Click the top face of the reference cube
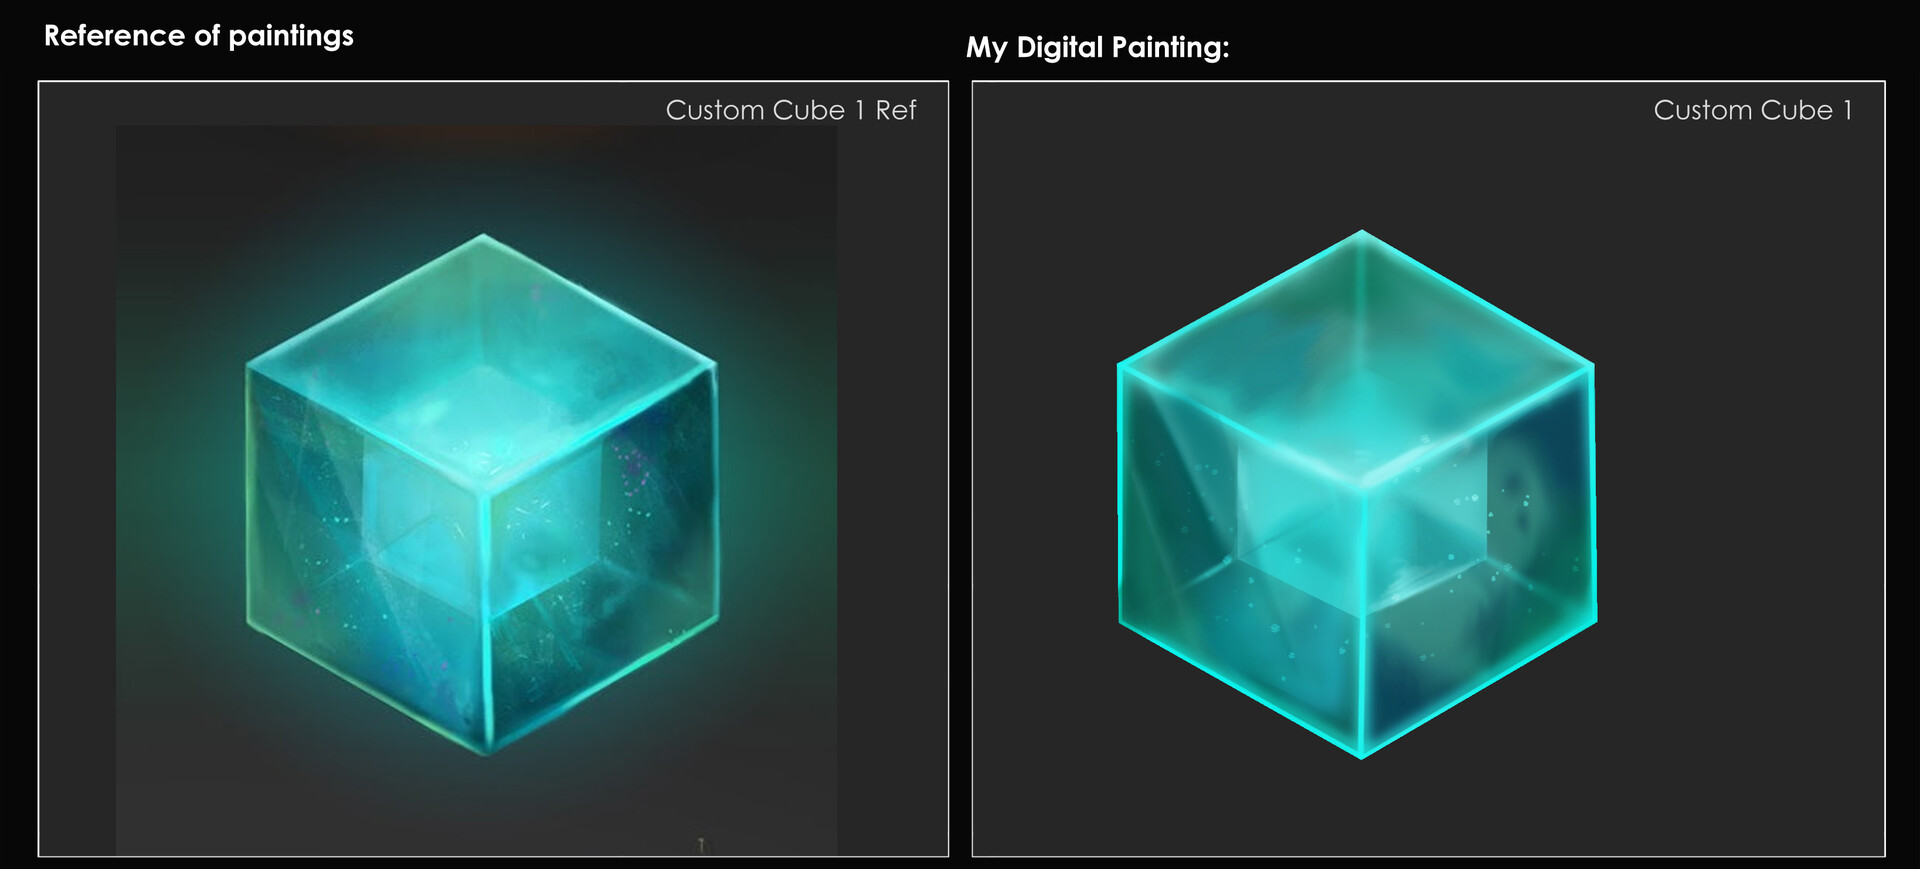Image resolution: width=1920 pixels, height=869 pixels. 483,362
